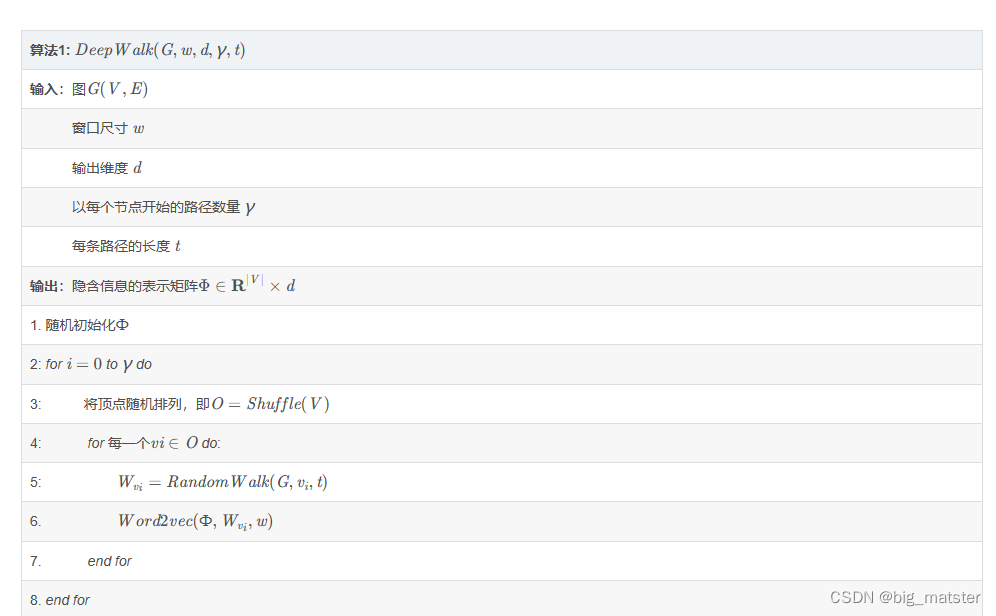The height and width of the screenshot is (616, 996).
Task: Select the 图G(V, E) input text
Action: 110,89
